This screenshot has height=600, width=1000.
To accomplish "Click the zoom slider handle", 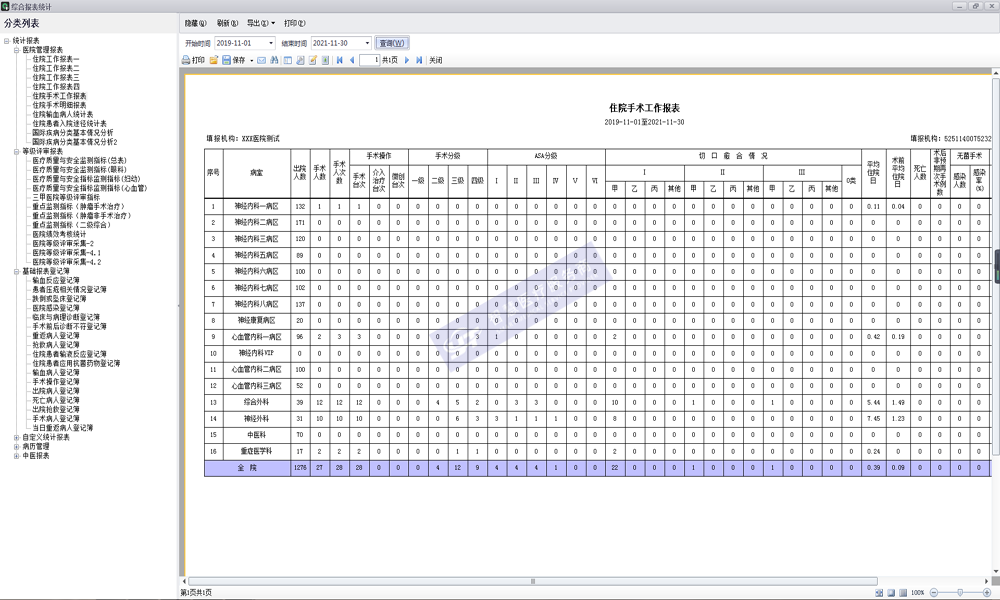I will click(960, 593).
